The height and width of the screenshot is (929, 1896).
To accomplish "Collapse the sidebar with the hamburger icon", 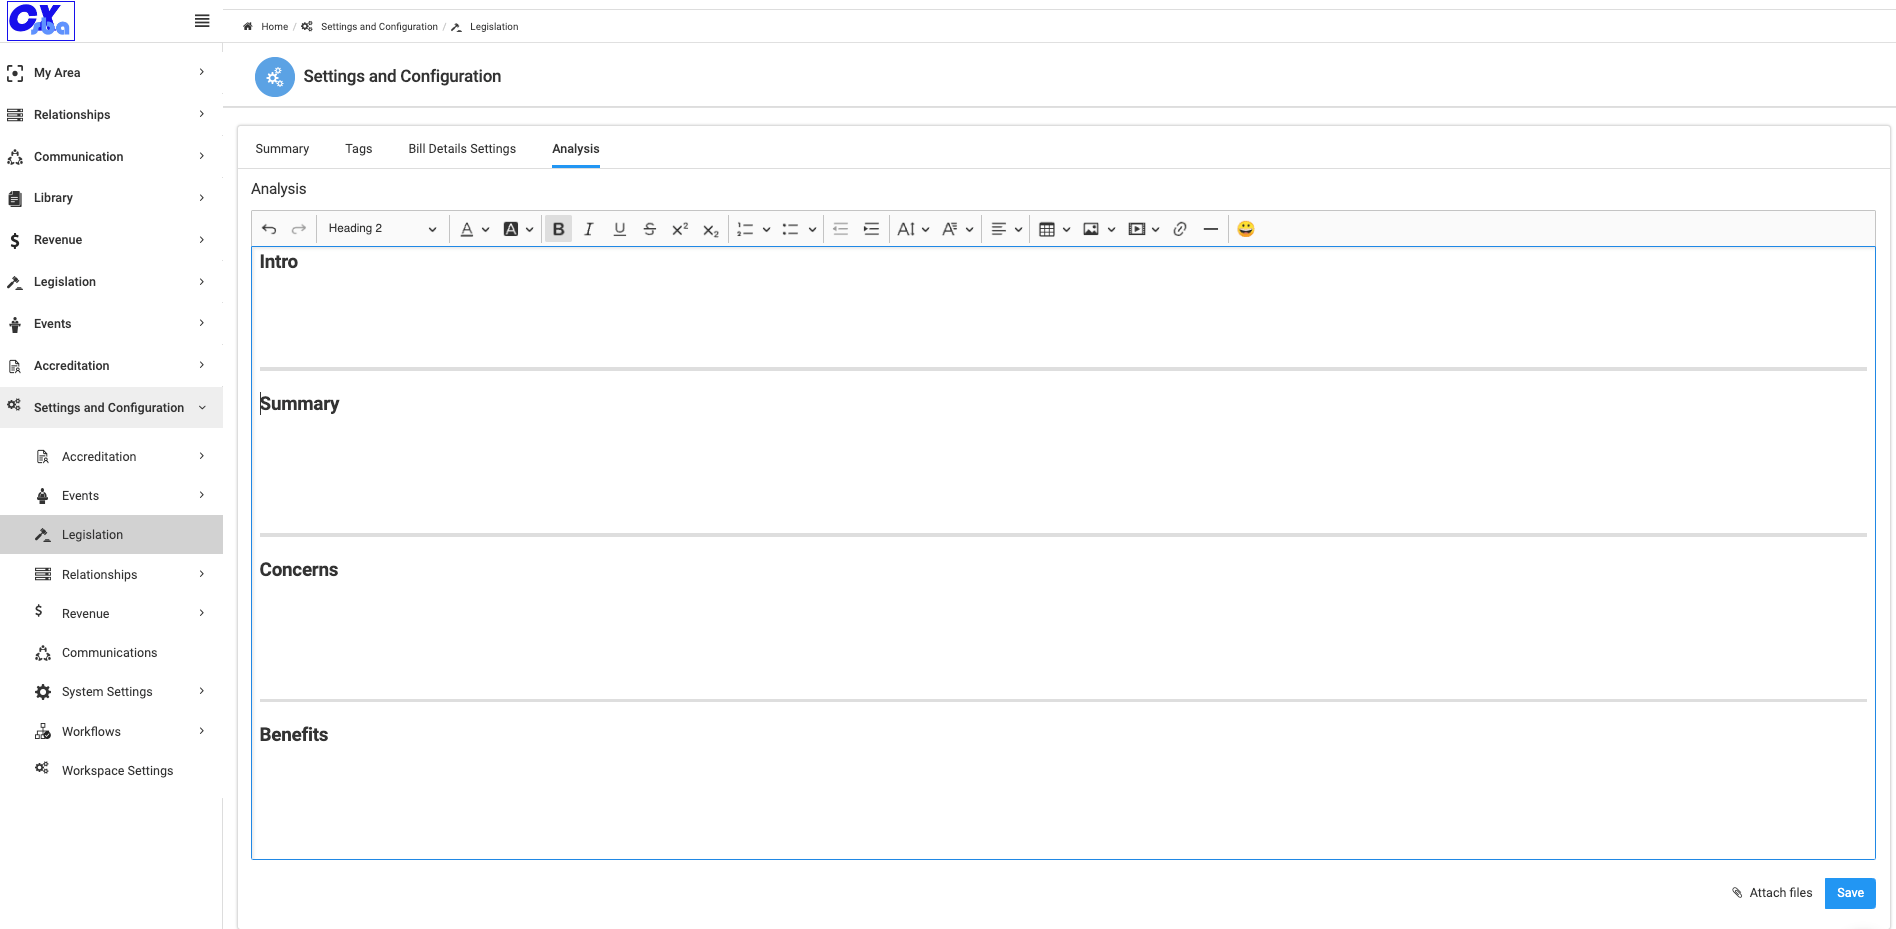I will [x=202, y=21].
